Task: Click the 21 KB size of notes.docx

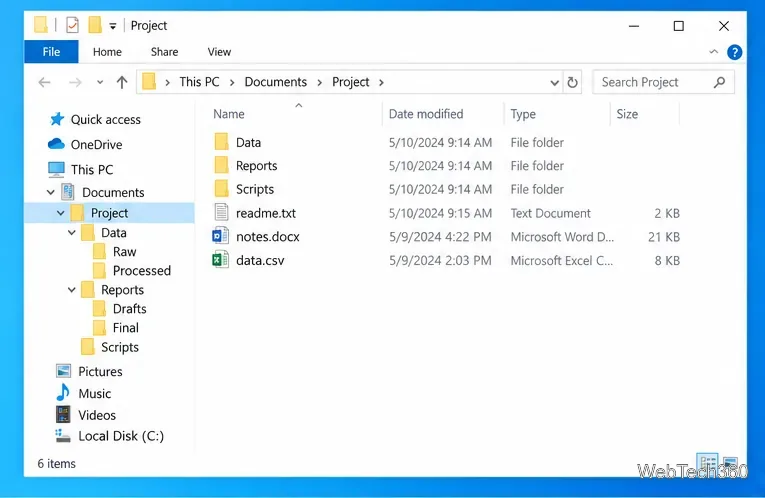Action: pos(664,237)
